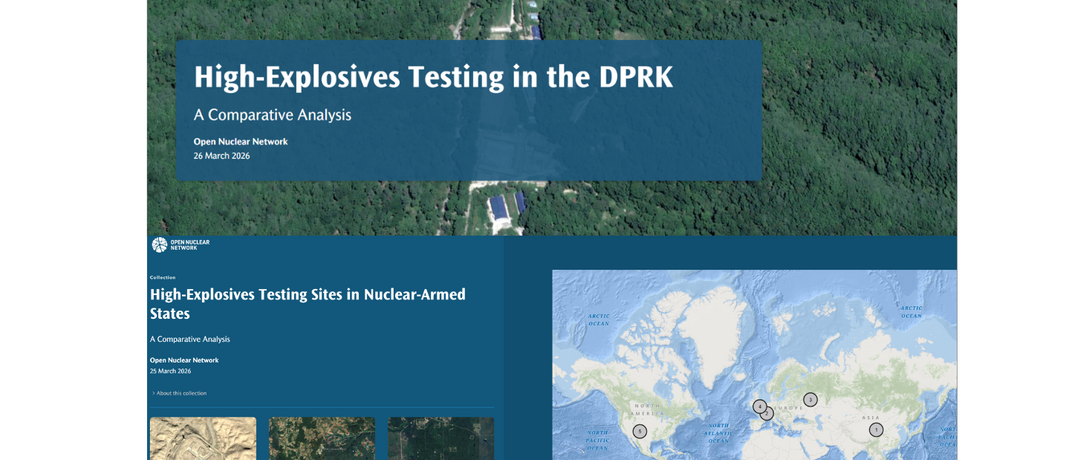1092x460 pixels.
Task: Expand the About this collection section
Action: coord(181,393)
